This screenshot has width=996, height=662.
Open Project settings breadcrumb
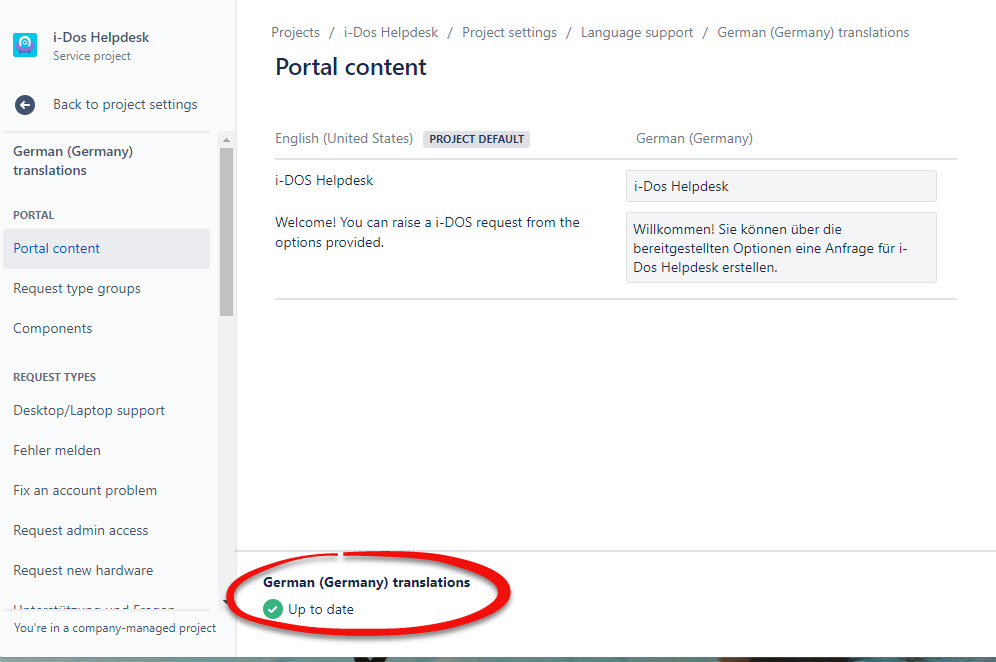(509, 32)
